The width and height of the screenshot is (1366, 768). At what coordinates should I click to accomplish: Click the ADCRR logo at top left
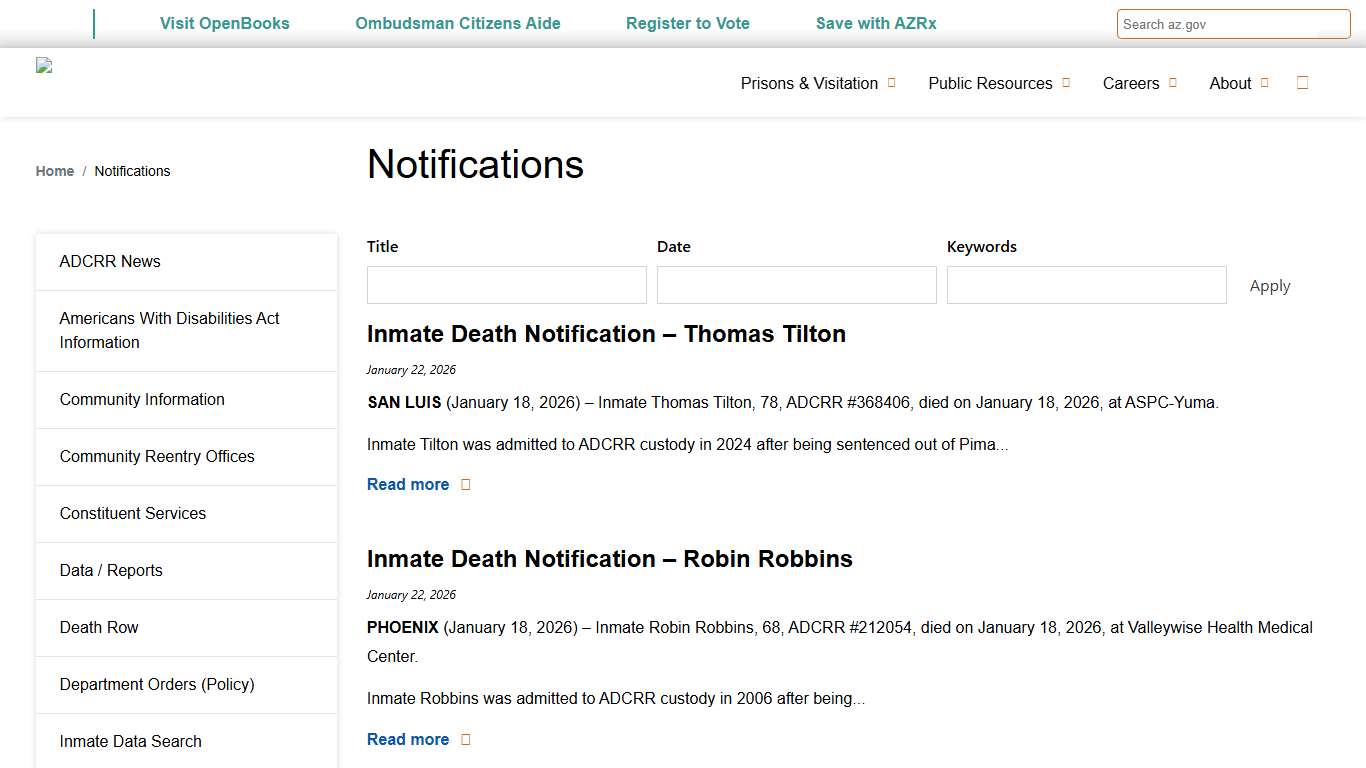tap(44, 65)
